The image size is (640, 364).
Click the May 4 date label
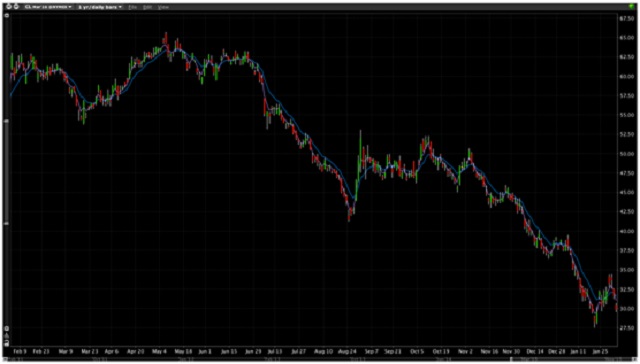point(159,351)
